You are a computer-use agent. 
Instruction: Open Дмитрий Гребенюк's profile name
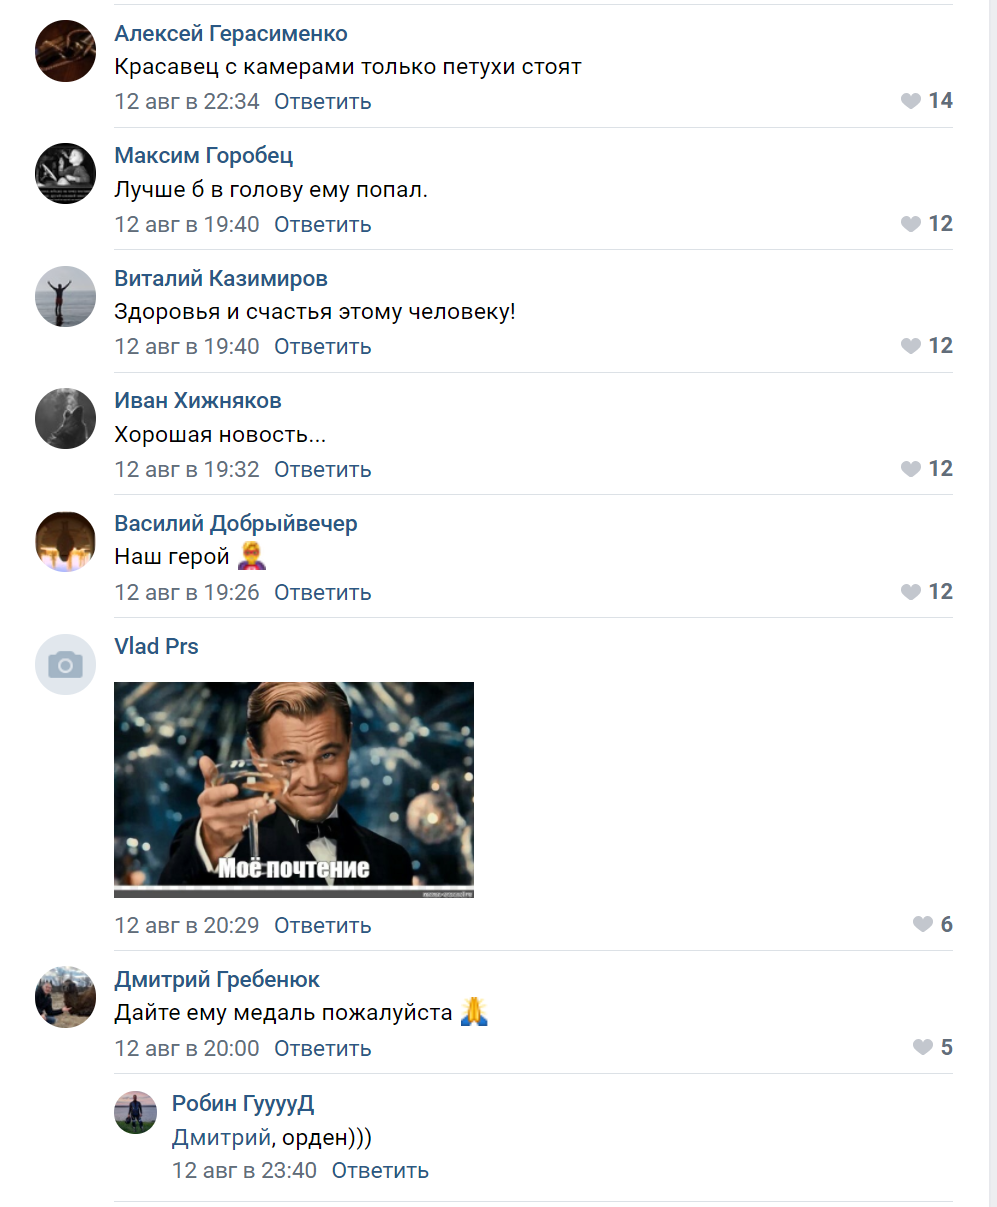217,980
